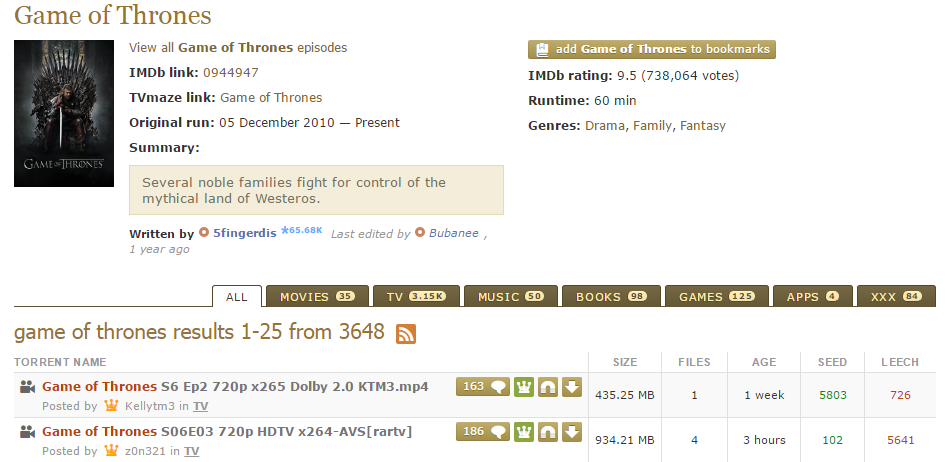Open 5fingerdis user profile

click(x=244, y=233)
